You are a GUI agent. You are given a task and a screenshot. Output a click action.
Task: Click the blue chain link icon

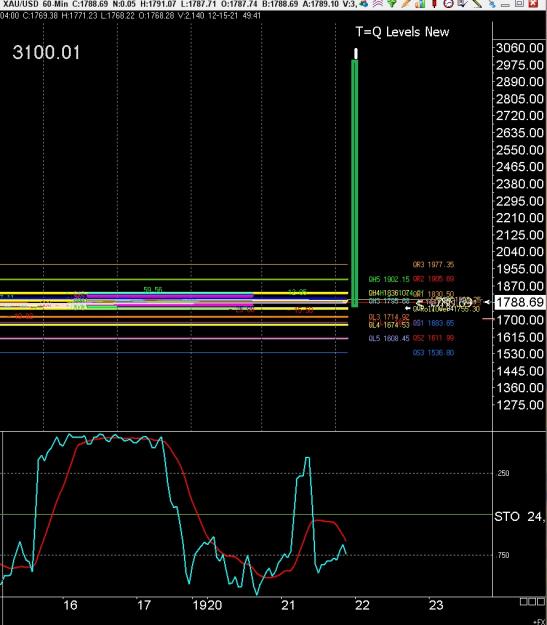coord(492,4)
